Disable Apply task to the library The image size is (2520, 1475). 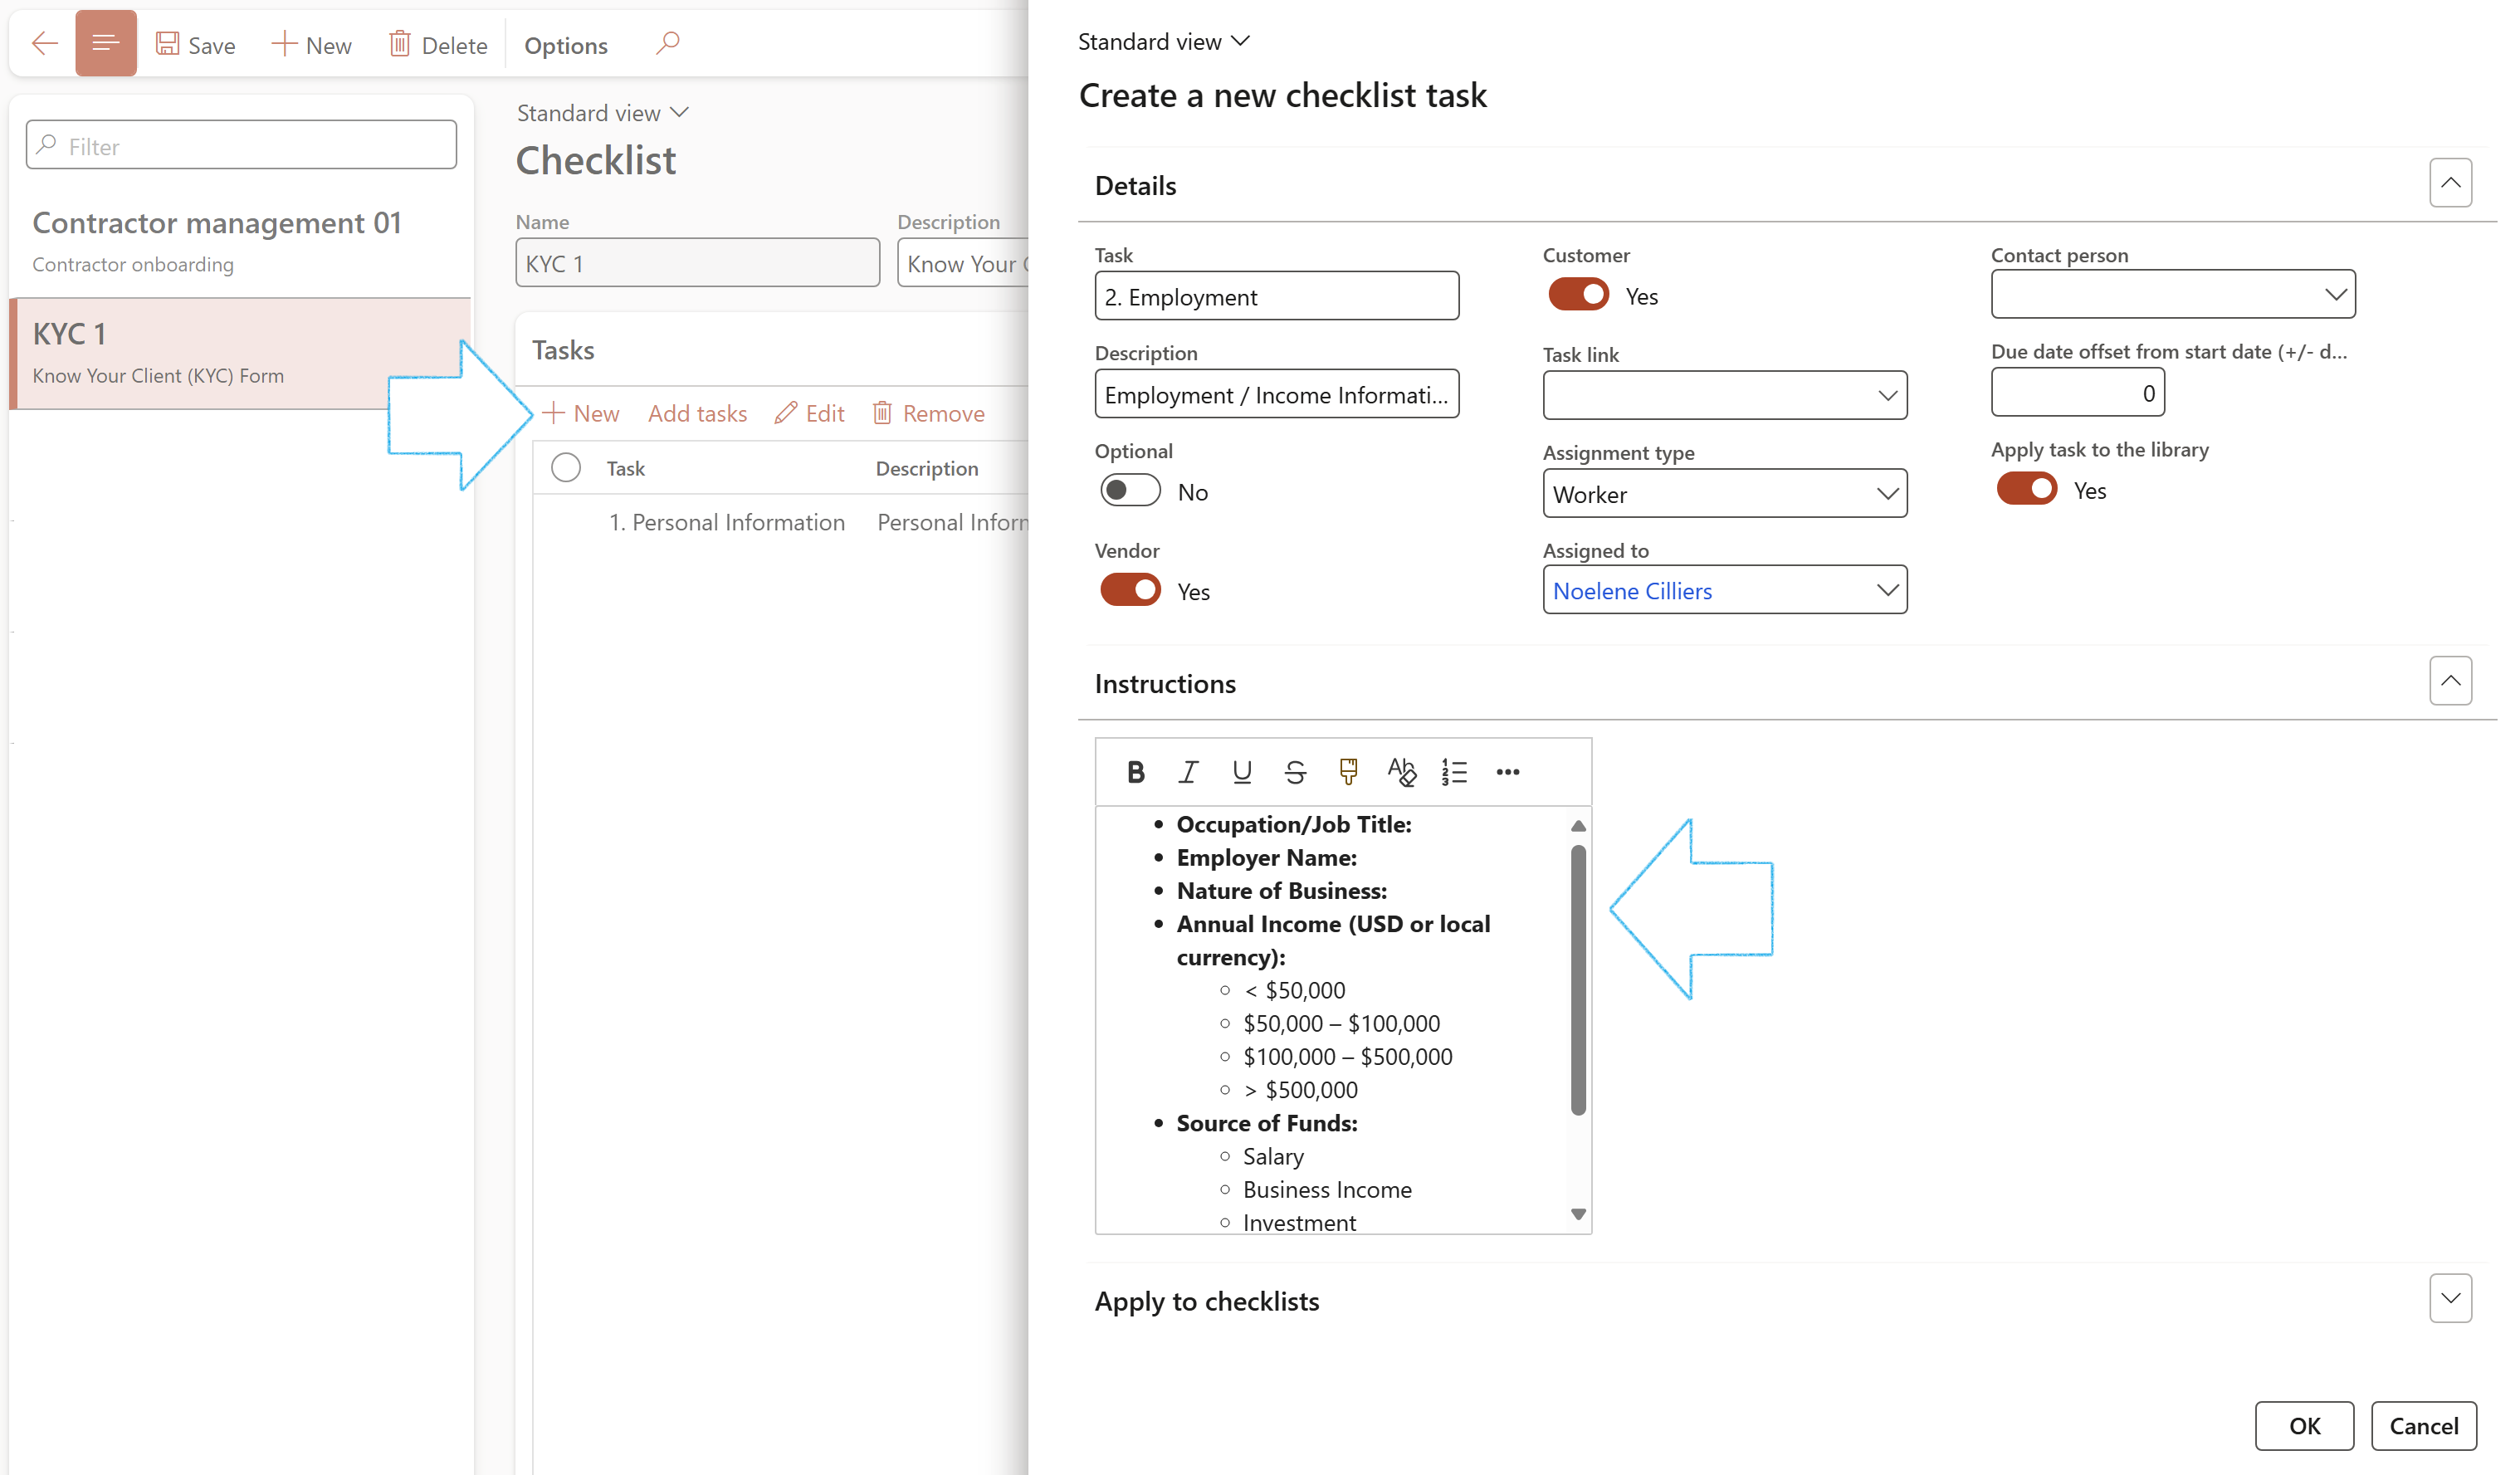(x=2026, y=490)
